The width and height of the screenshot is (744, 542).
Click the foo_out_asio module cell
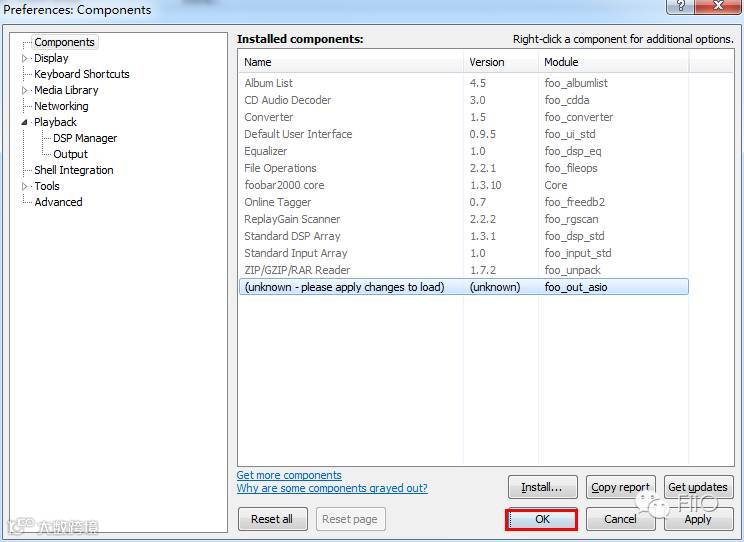pyautogui.click(x=576, y=287)
